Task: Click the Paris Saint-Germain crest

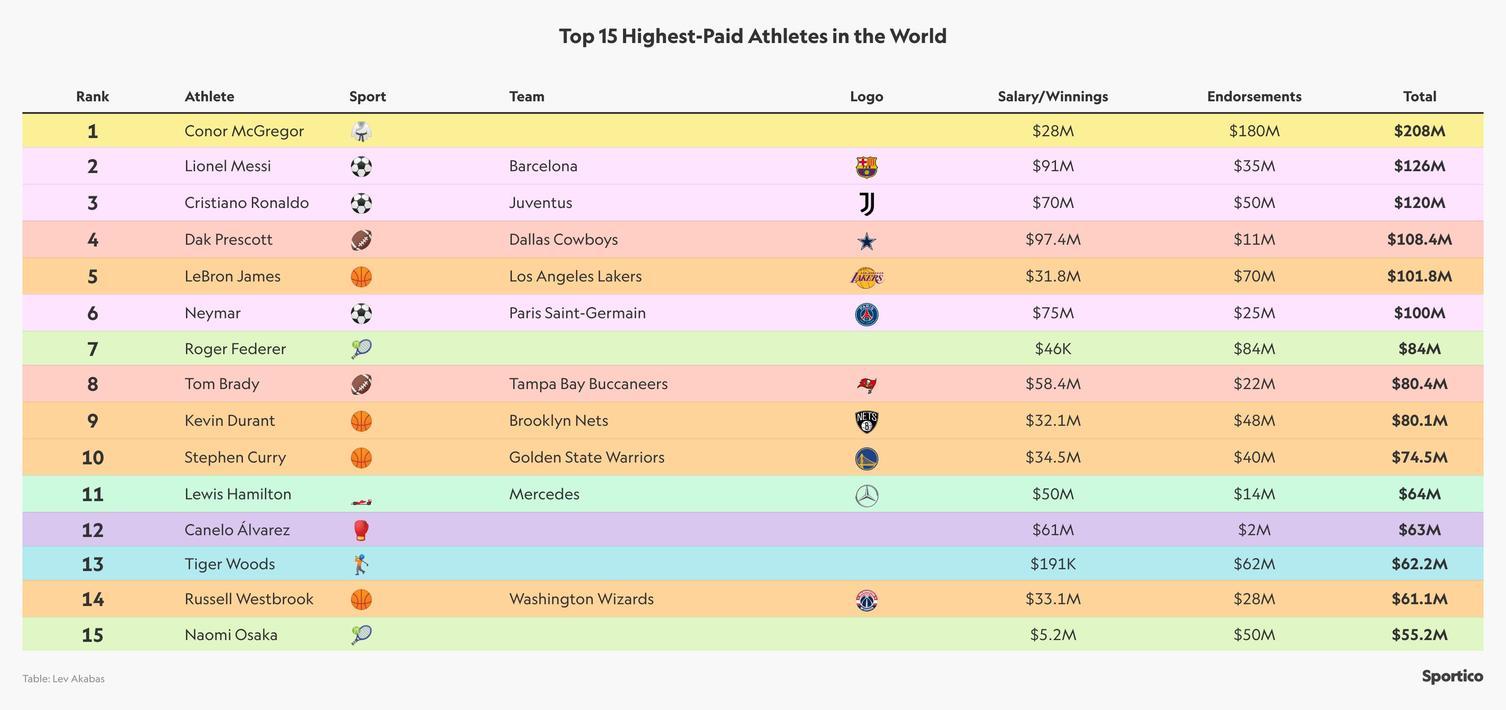Action: [866, 314]
